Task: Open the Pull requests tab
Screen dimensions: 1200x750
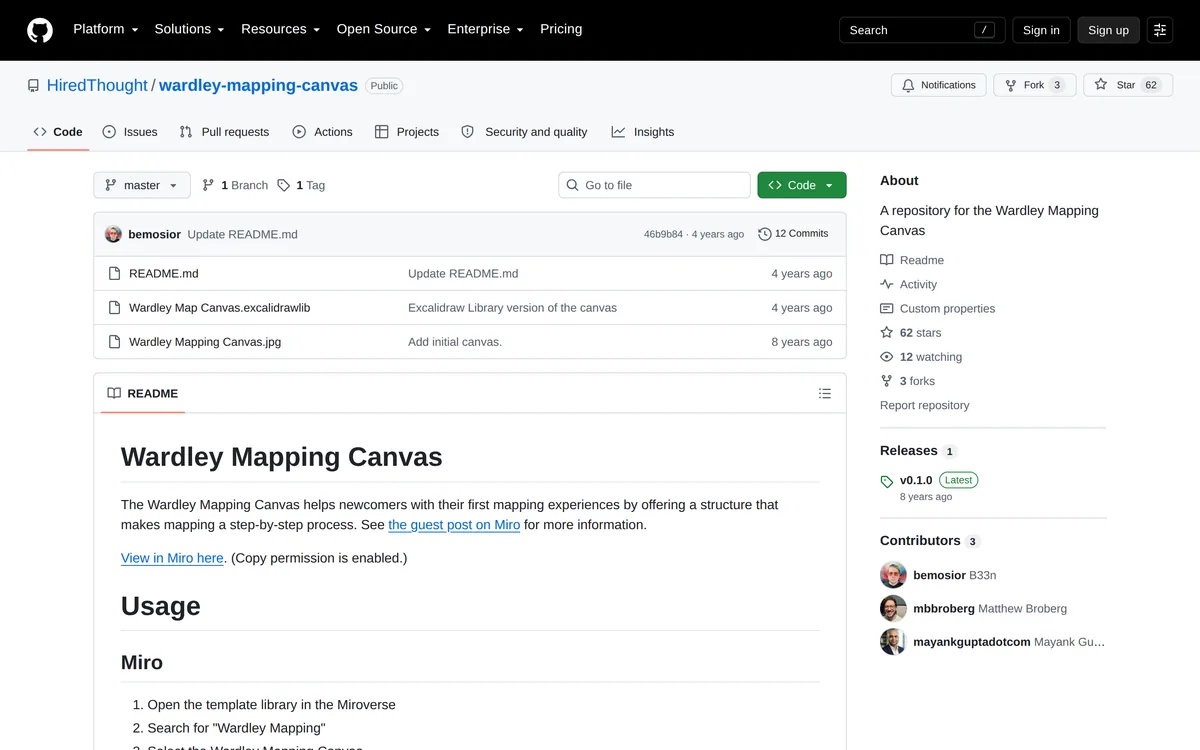Action: [x=224, y=132]
